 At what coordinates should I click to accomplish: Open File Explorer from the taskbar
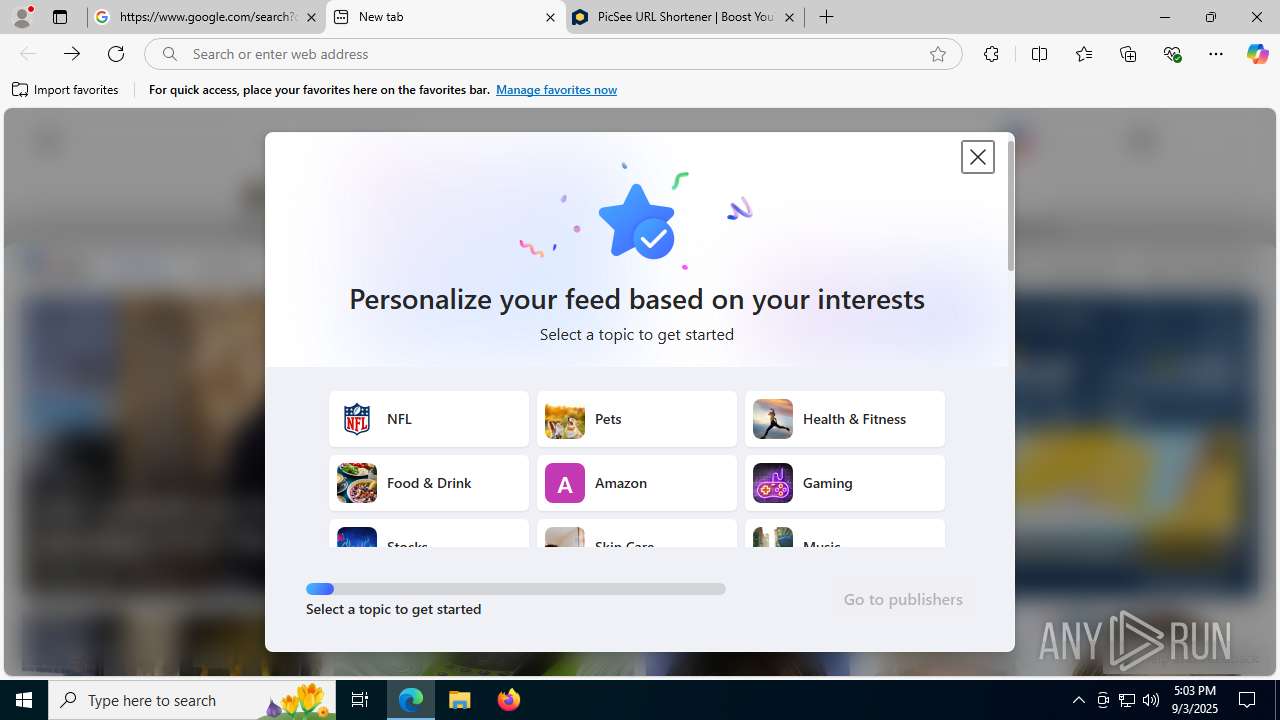460,700
